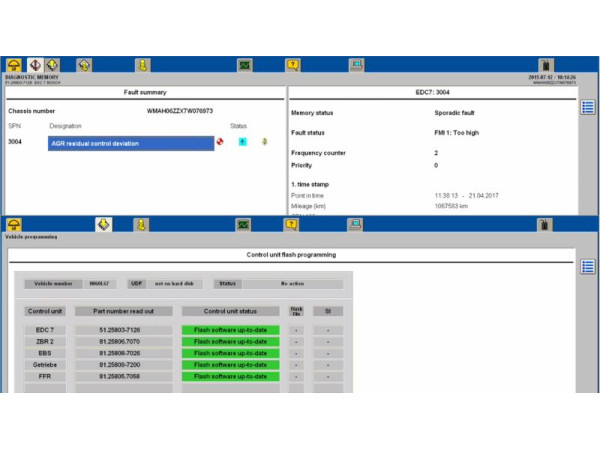Click the vehicle icon in Diagnostic Memory toolbar

[14, 65]
